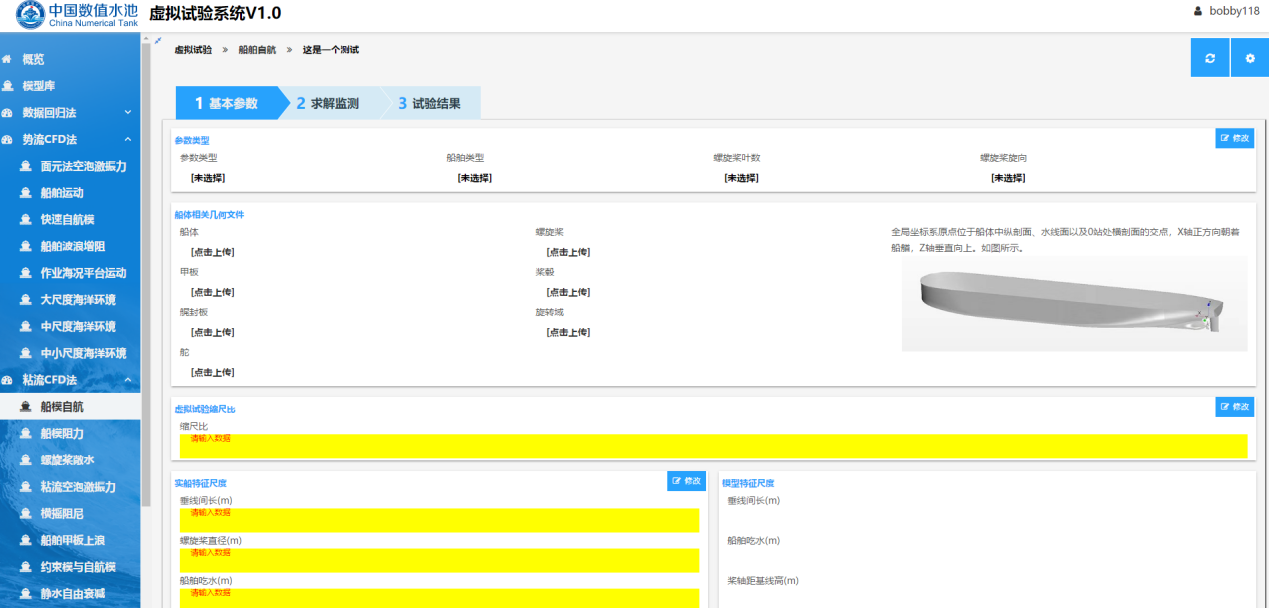This screenshot has height=608, width=1269.
Task: Click the small pin icon above breadcrumb
Action: click(158, 41)
